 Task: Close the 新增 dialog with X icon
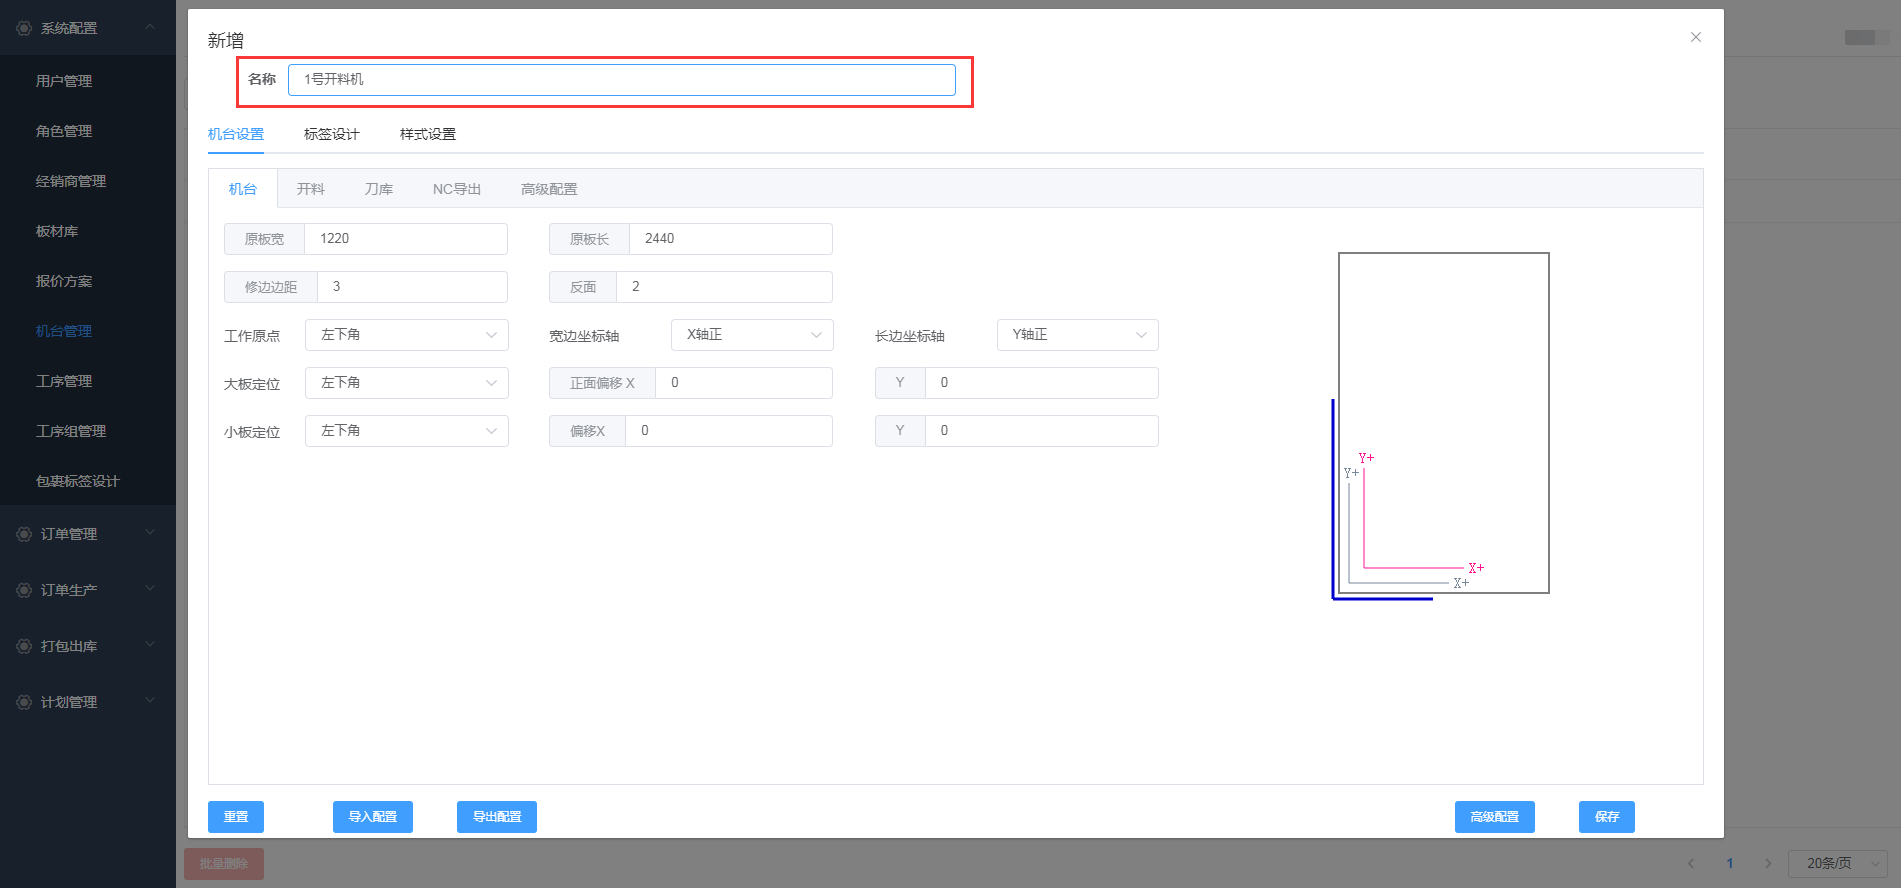click(1695, 37)
